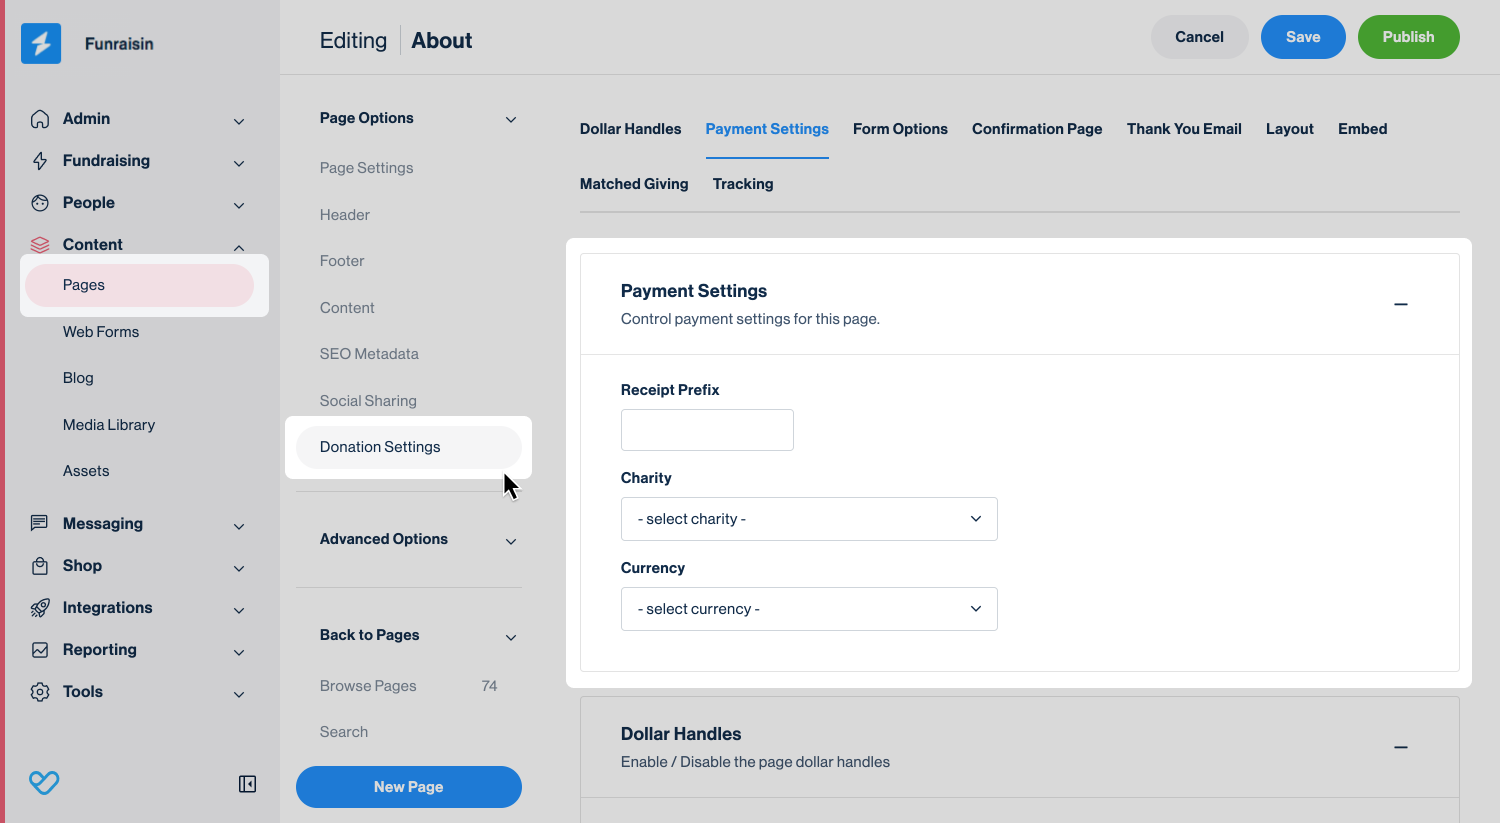Click the Integrations rocket icon

40,608
